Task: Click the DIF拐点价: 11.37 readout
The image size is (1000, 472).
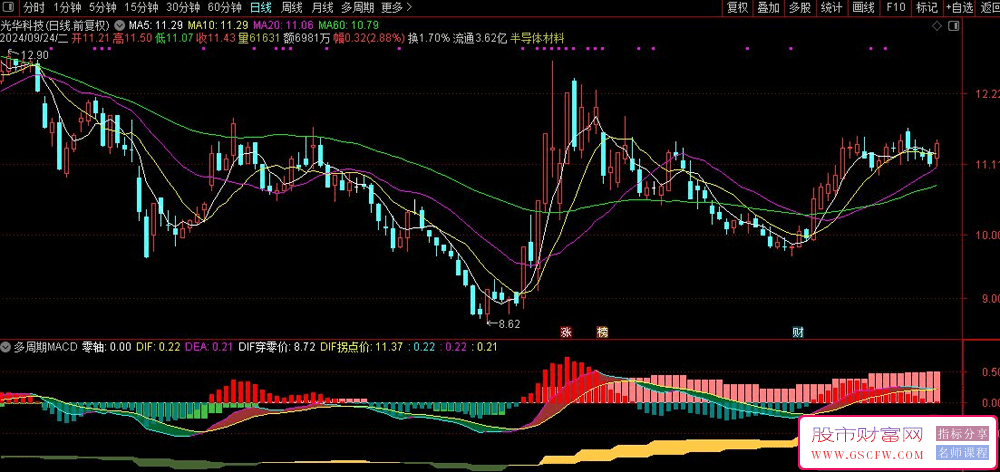Action: pyautogui.click(x=362, y=347)
